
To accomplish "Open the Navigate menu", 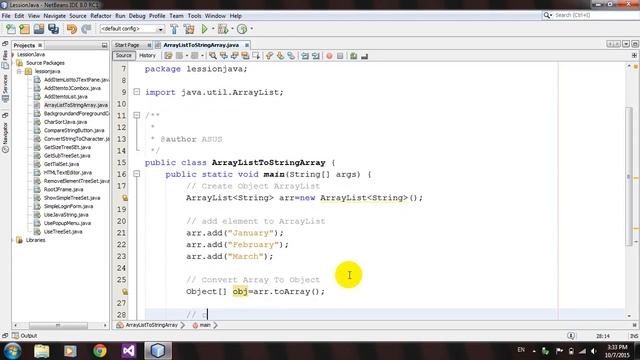I will tap(54, 16).
